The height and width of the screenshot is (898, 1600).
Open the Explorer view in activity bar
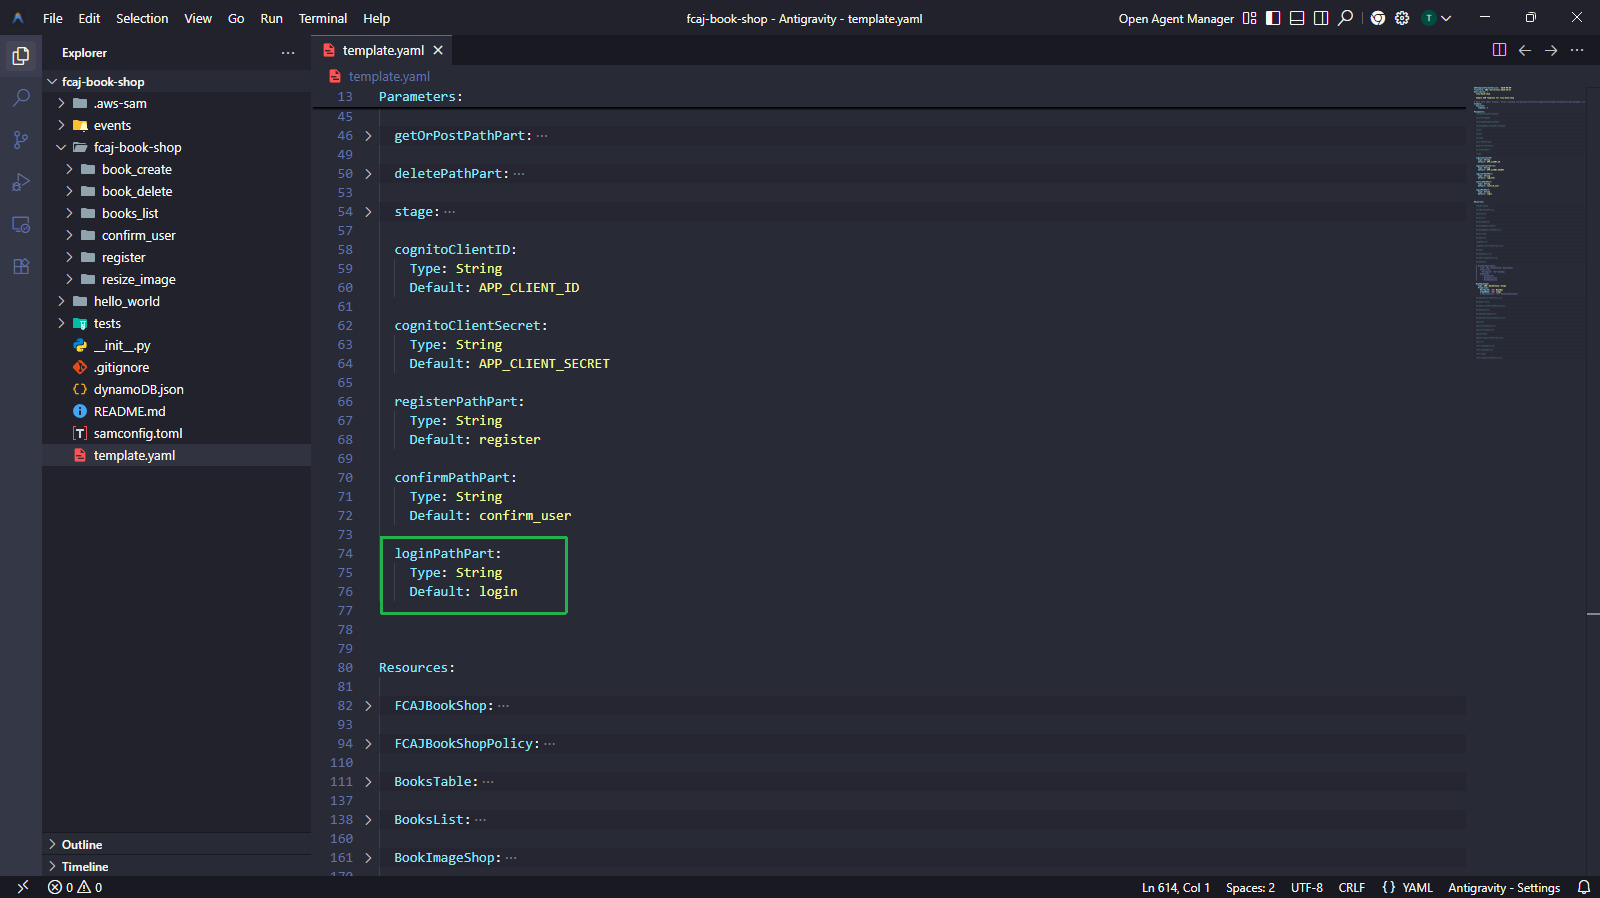click(21, 56)
